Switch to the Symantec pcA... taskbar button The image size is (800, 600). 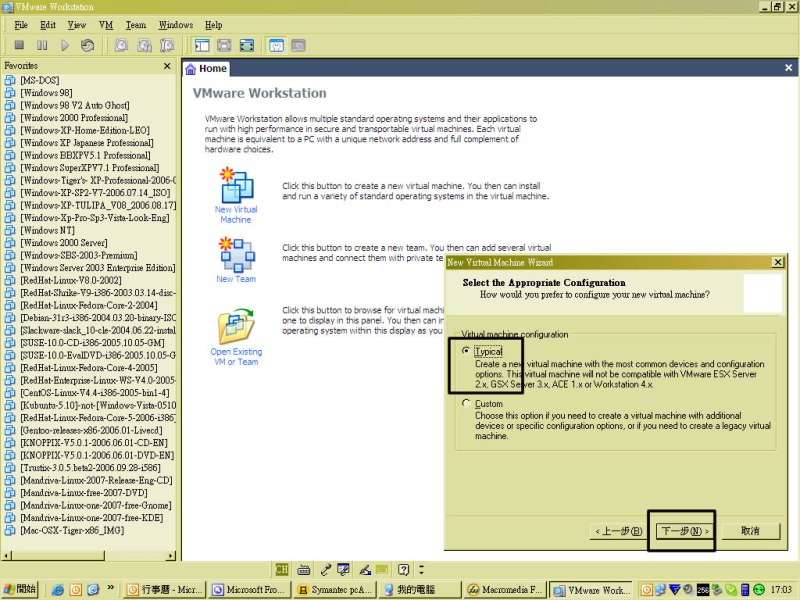click(334, 590)
